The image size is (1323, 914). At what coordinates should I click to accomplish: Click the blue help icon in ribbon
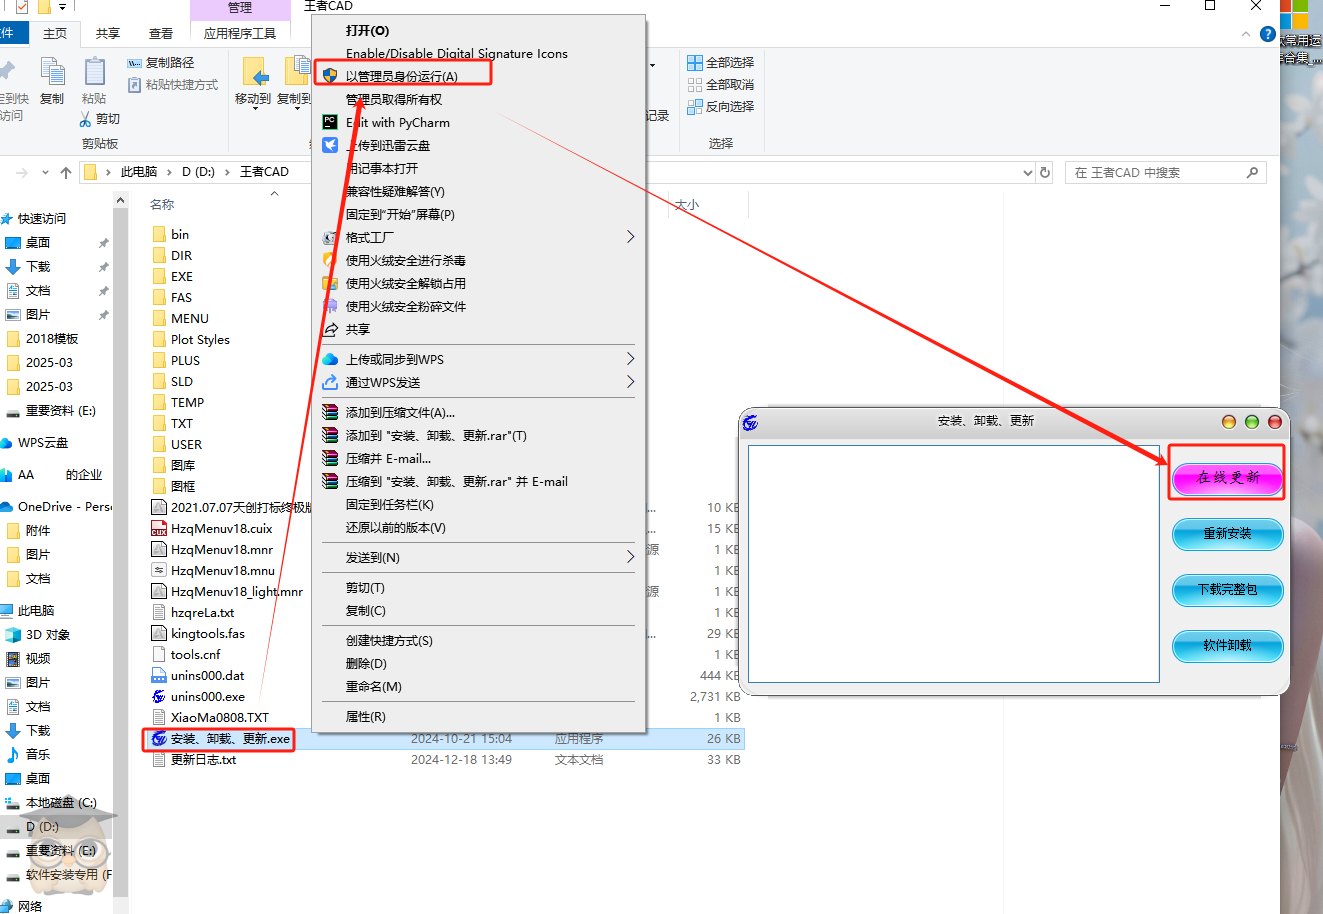[1267, 34]
